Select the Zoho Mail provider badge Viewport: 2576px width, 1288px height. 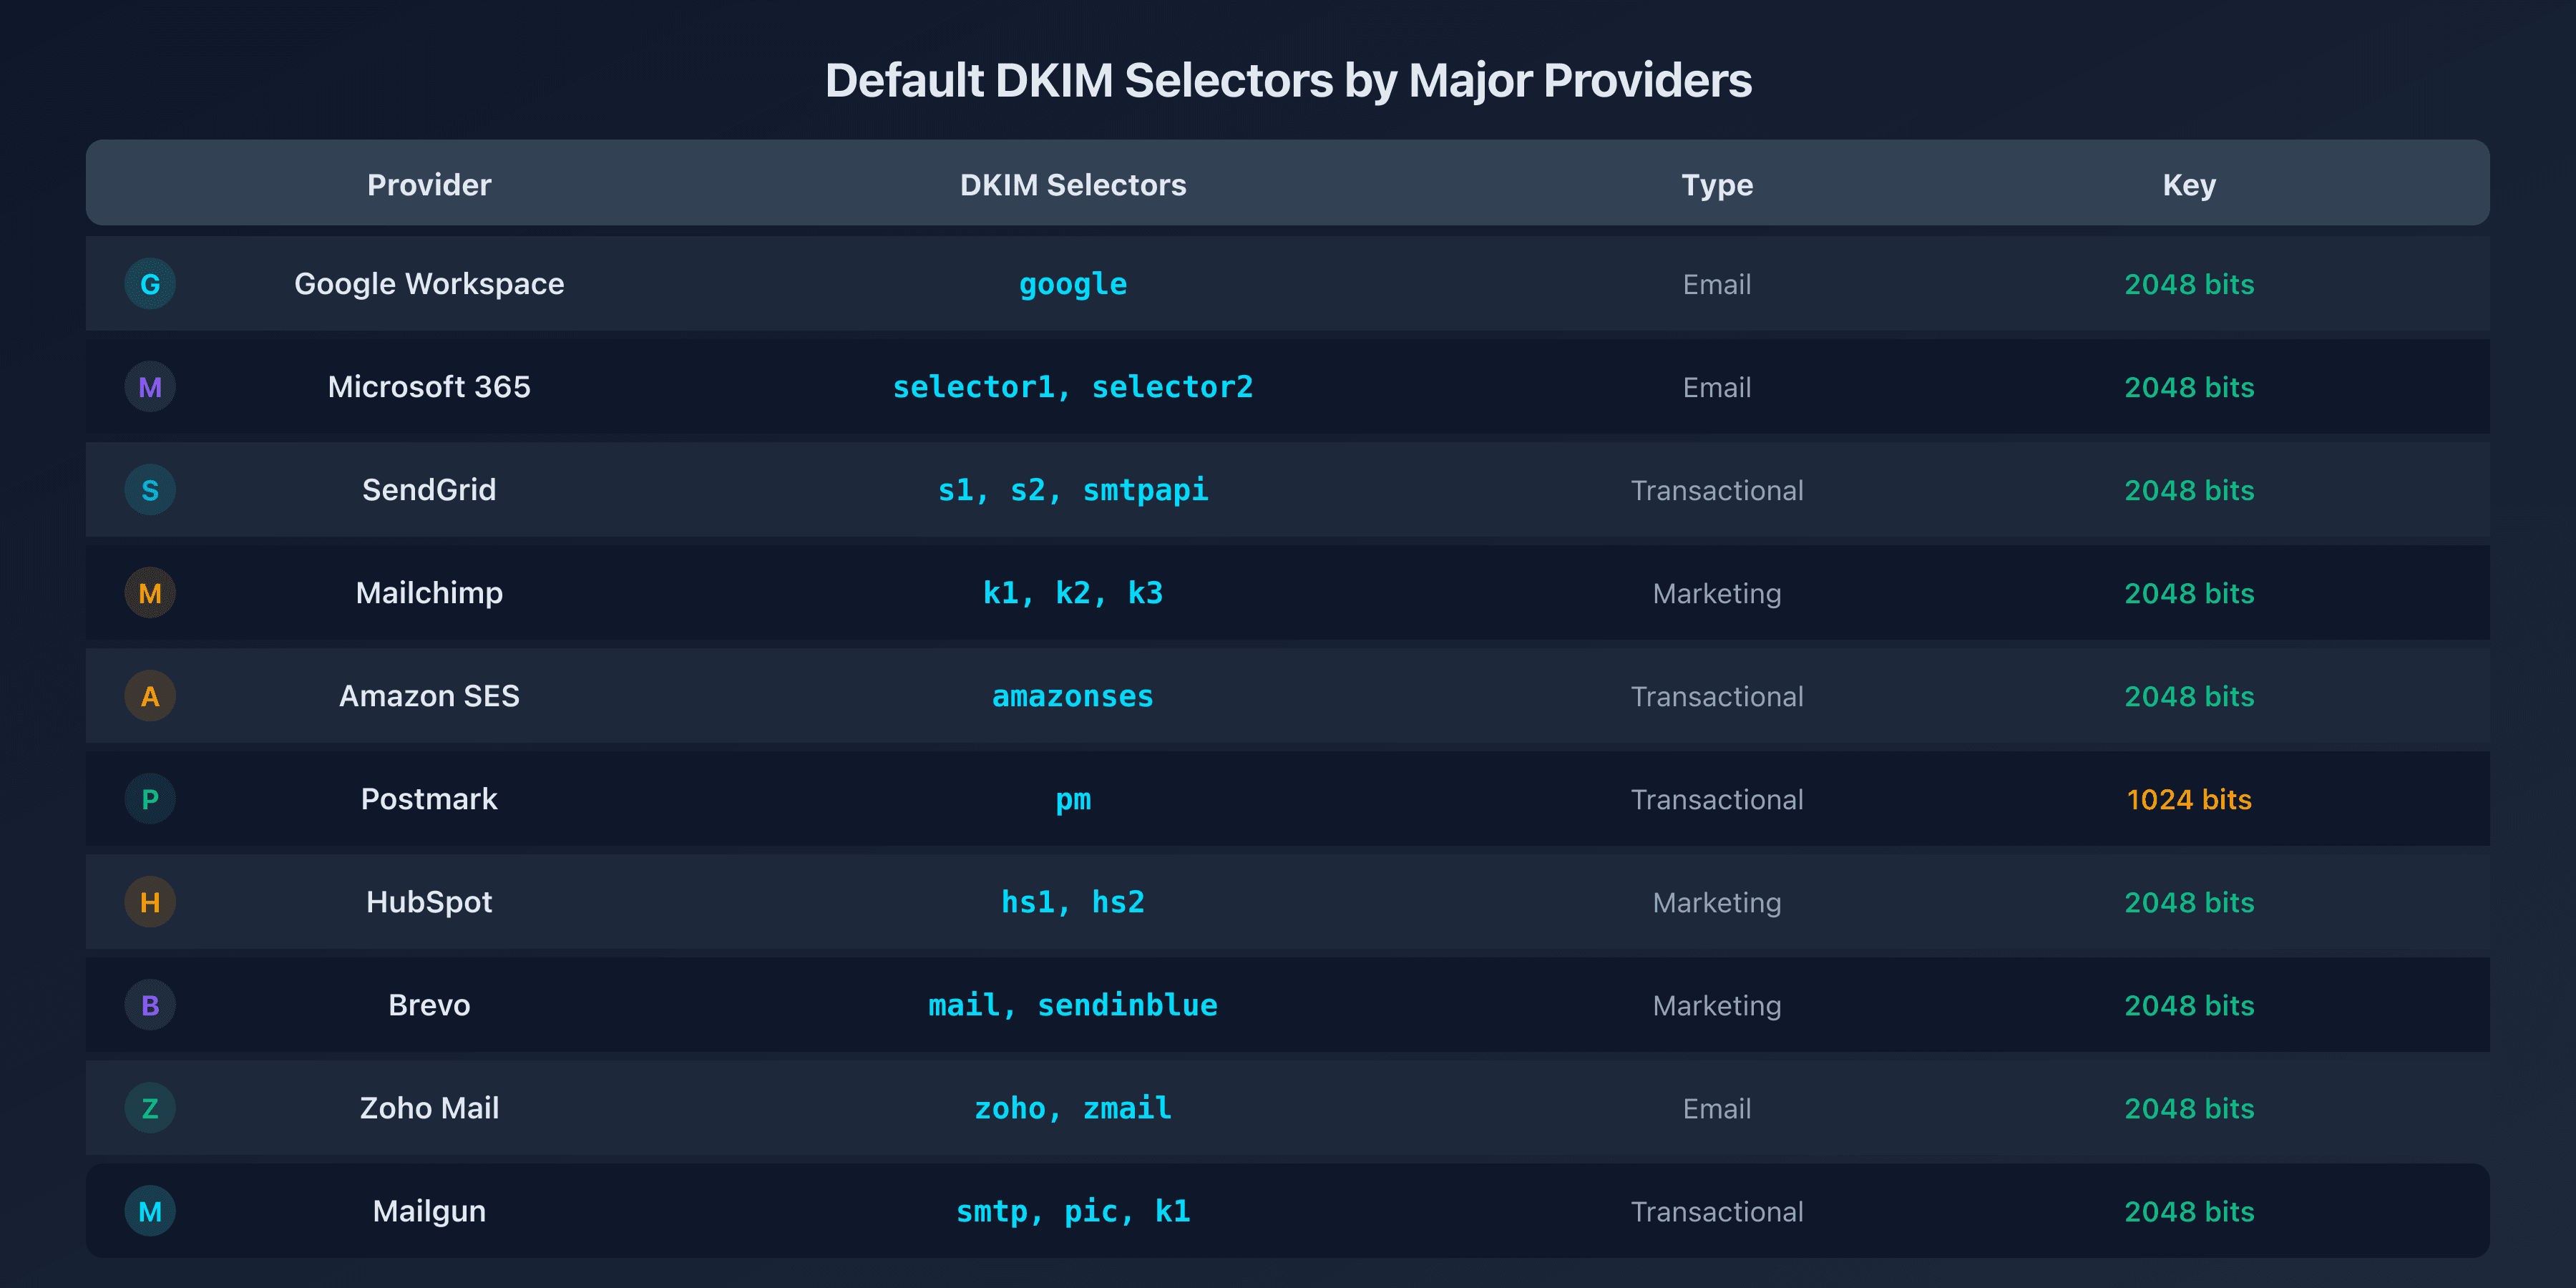(x=150, y=1107)
